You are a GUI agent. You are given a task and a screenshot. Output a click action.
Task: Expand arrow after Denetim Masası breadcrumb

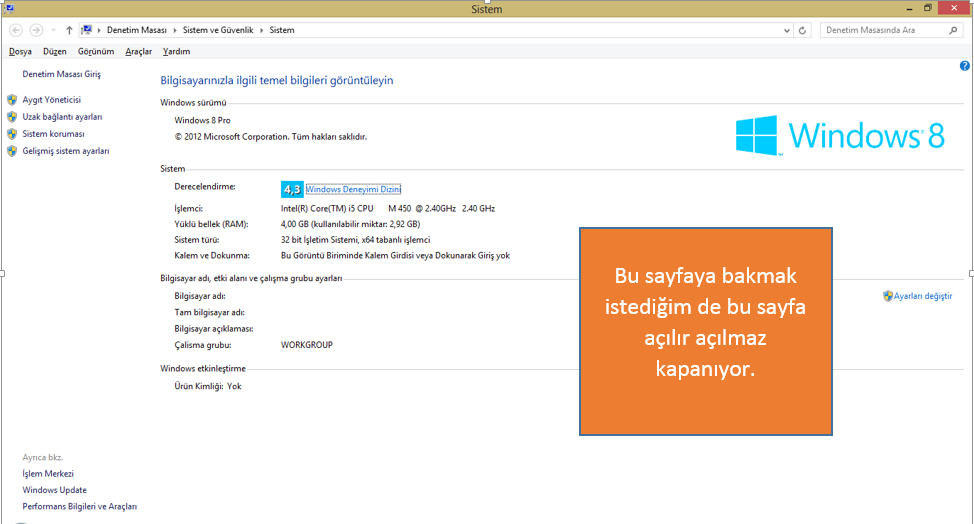pyautogui.click(x=175, y=30)
